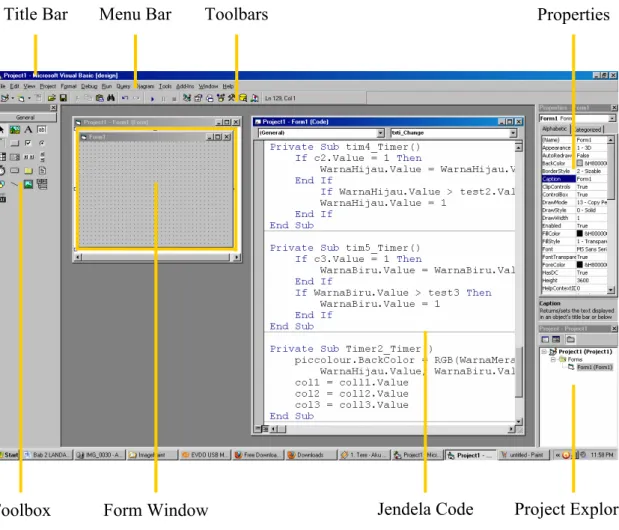Viewport: 619px width, 530px height.
Task: Click the General tab button in the toolbox
Action: point(26,117)
